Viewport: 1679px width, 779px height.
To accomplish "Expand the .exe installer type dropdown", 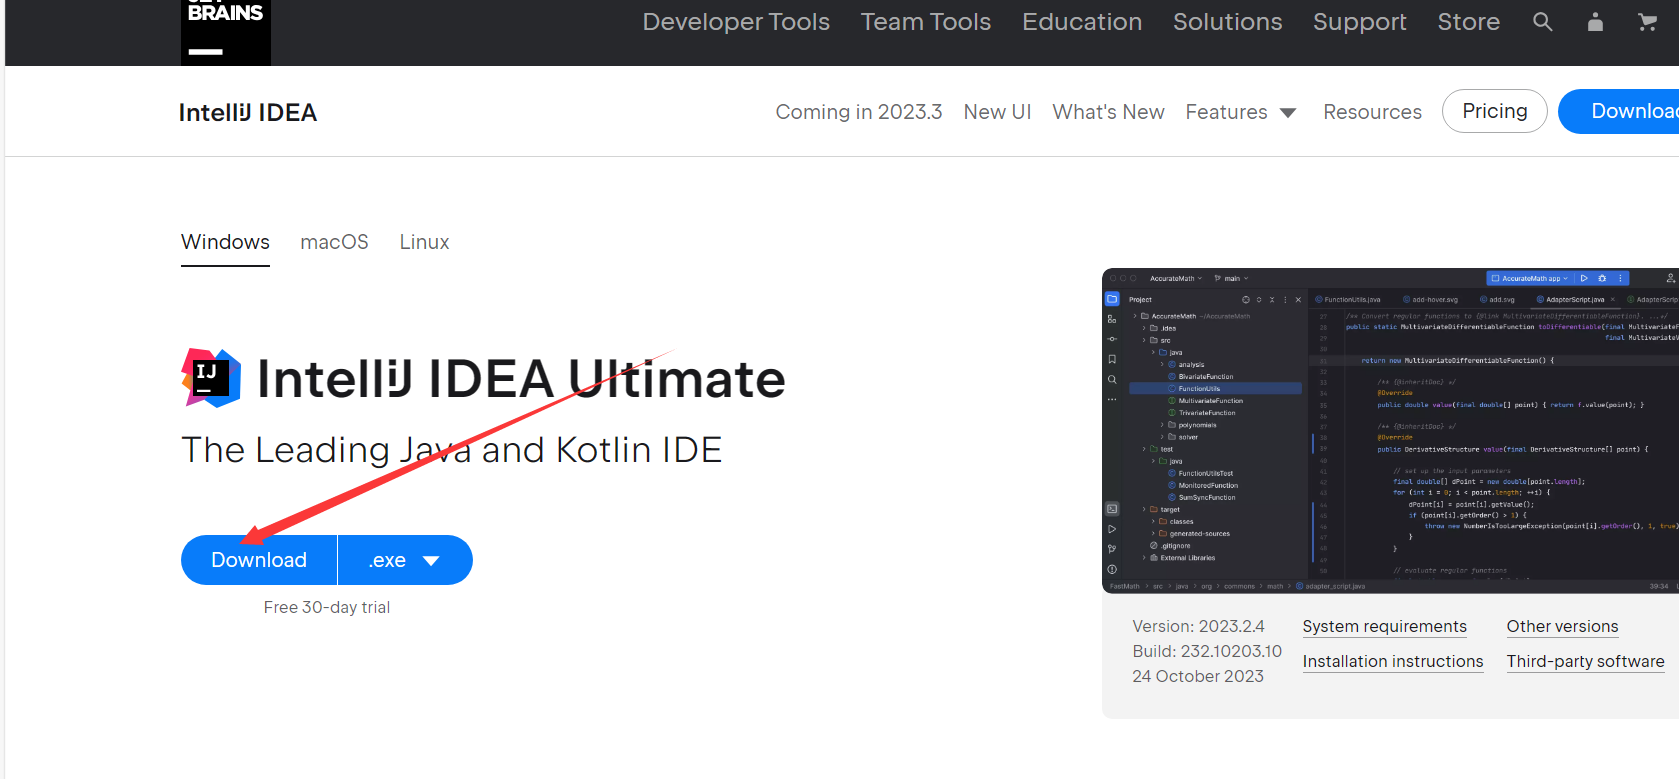I will tap(405, 560).
